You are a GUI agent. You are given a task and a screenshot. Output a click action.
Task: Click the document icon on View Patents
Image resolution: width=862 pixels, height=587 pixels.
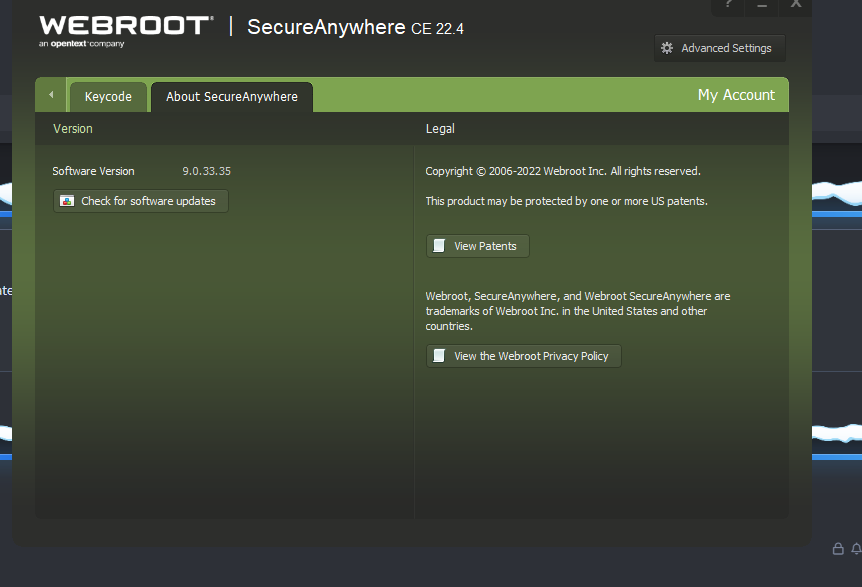coord(439,246)
